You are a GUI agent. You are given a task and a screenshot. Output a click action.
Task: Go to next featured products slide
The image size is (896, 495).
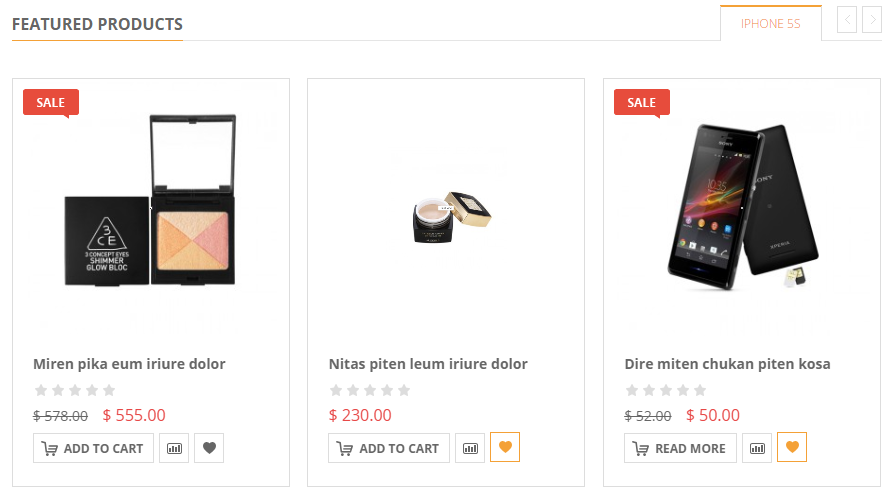pyautogui.click(x=872, y=20)
